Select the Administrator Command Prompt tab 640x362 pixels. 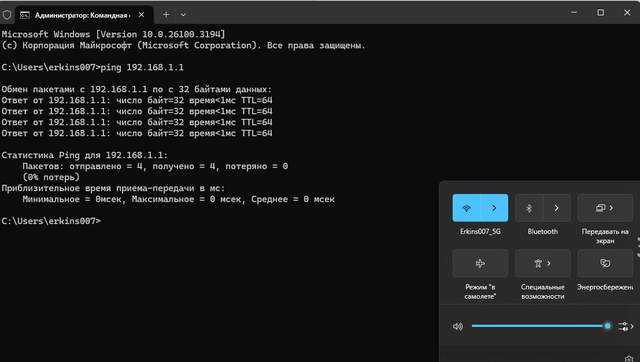tap(84, 15)
